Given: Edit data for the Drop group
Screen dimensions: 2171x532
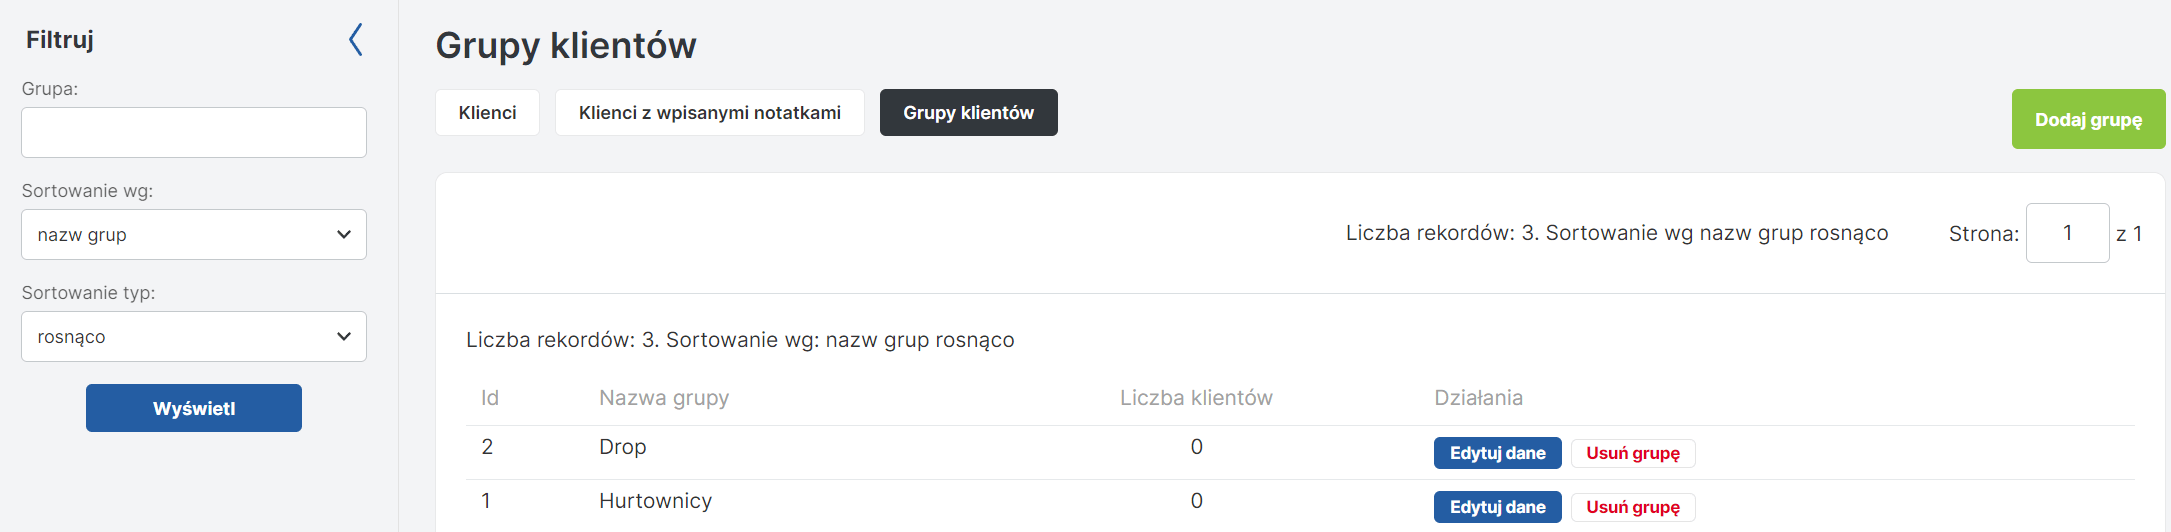Looking at the screenshot, I should 1497,453.
